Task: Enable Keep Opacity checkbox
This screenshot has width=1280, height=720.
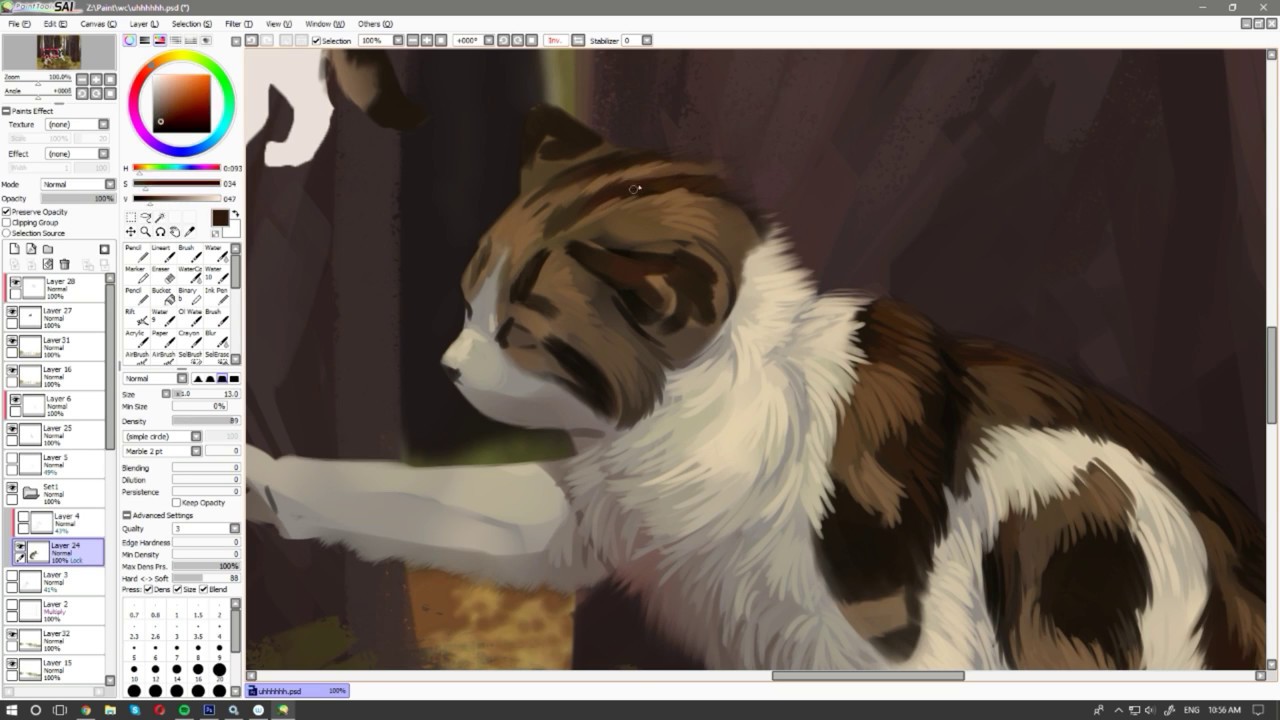Action: 177,503
